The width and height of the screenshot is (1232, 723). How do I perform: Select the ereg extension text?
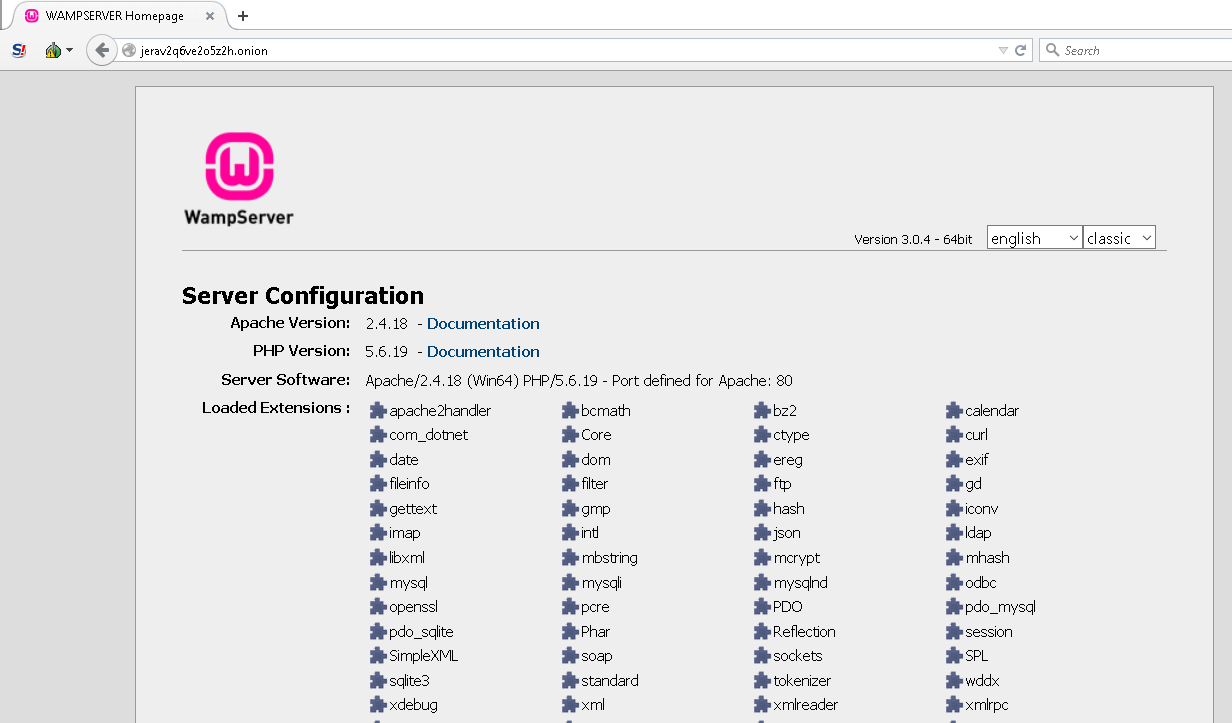click(788, 460)
